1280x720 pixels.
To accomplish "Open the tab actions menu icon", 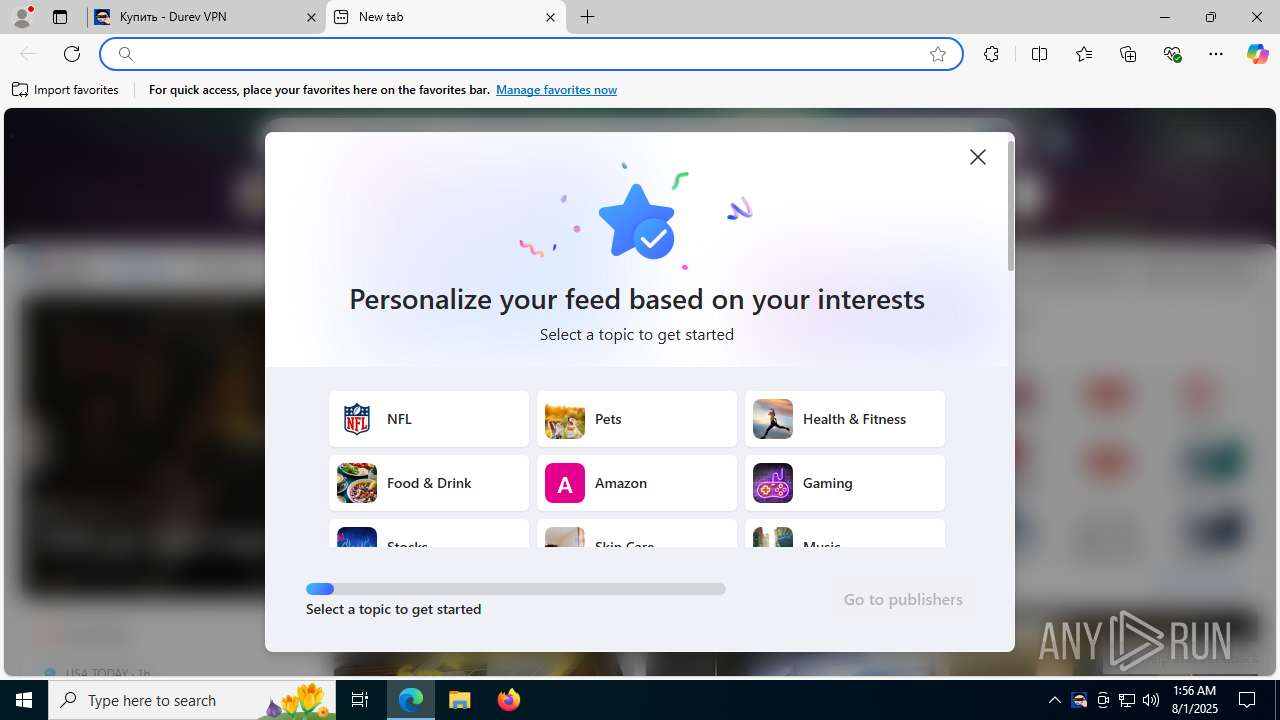I will click(x=60, y=17).
